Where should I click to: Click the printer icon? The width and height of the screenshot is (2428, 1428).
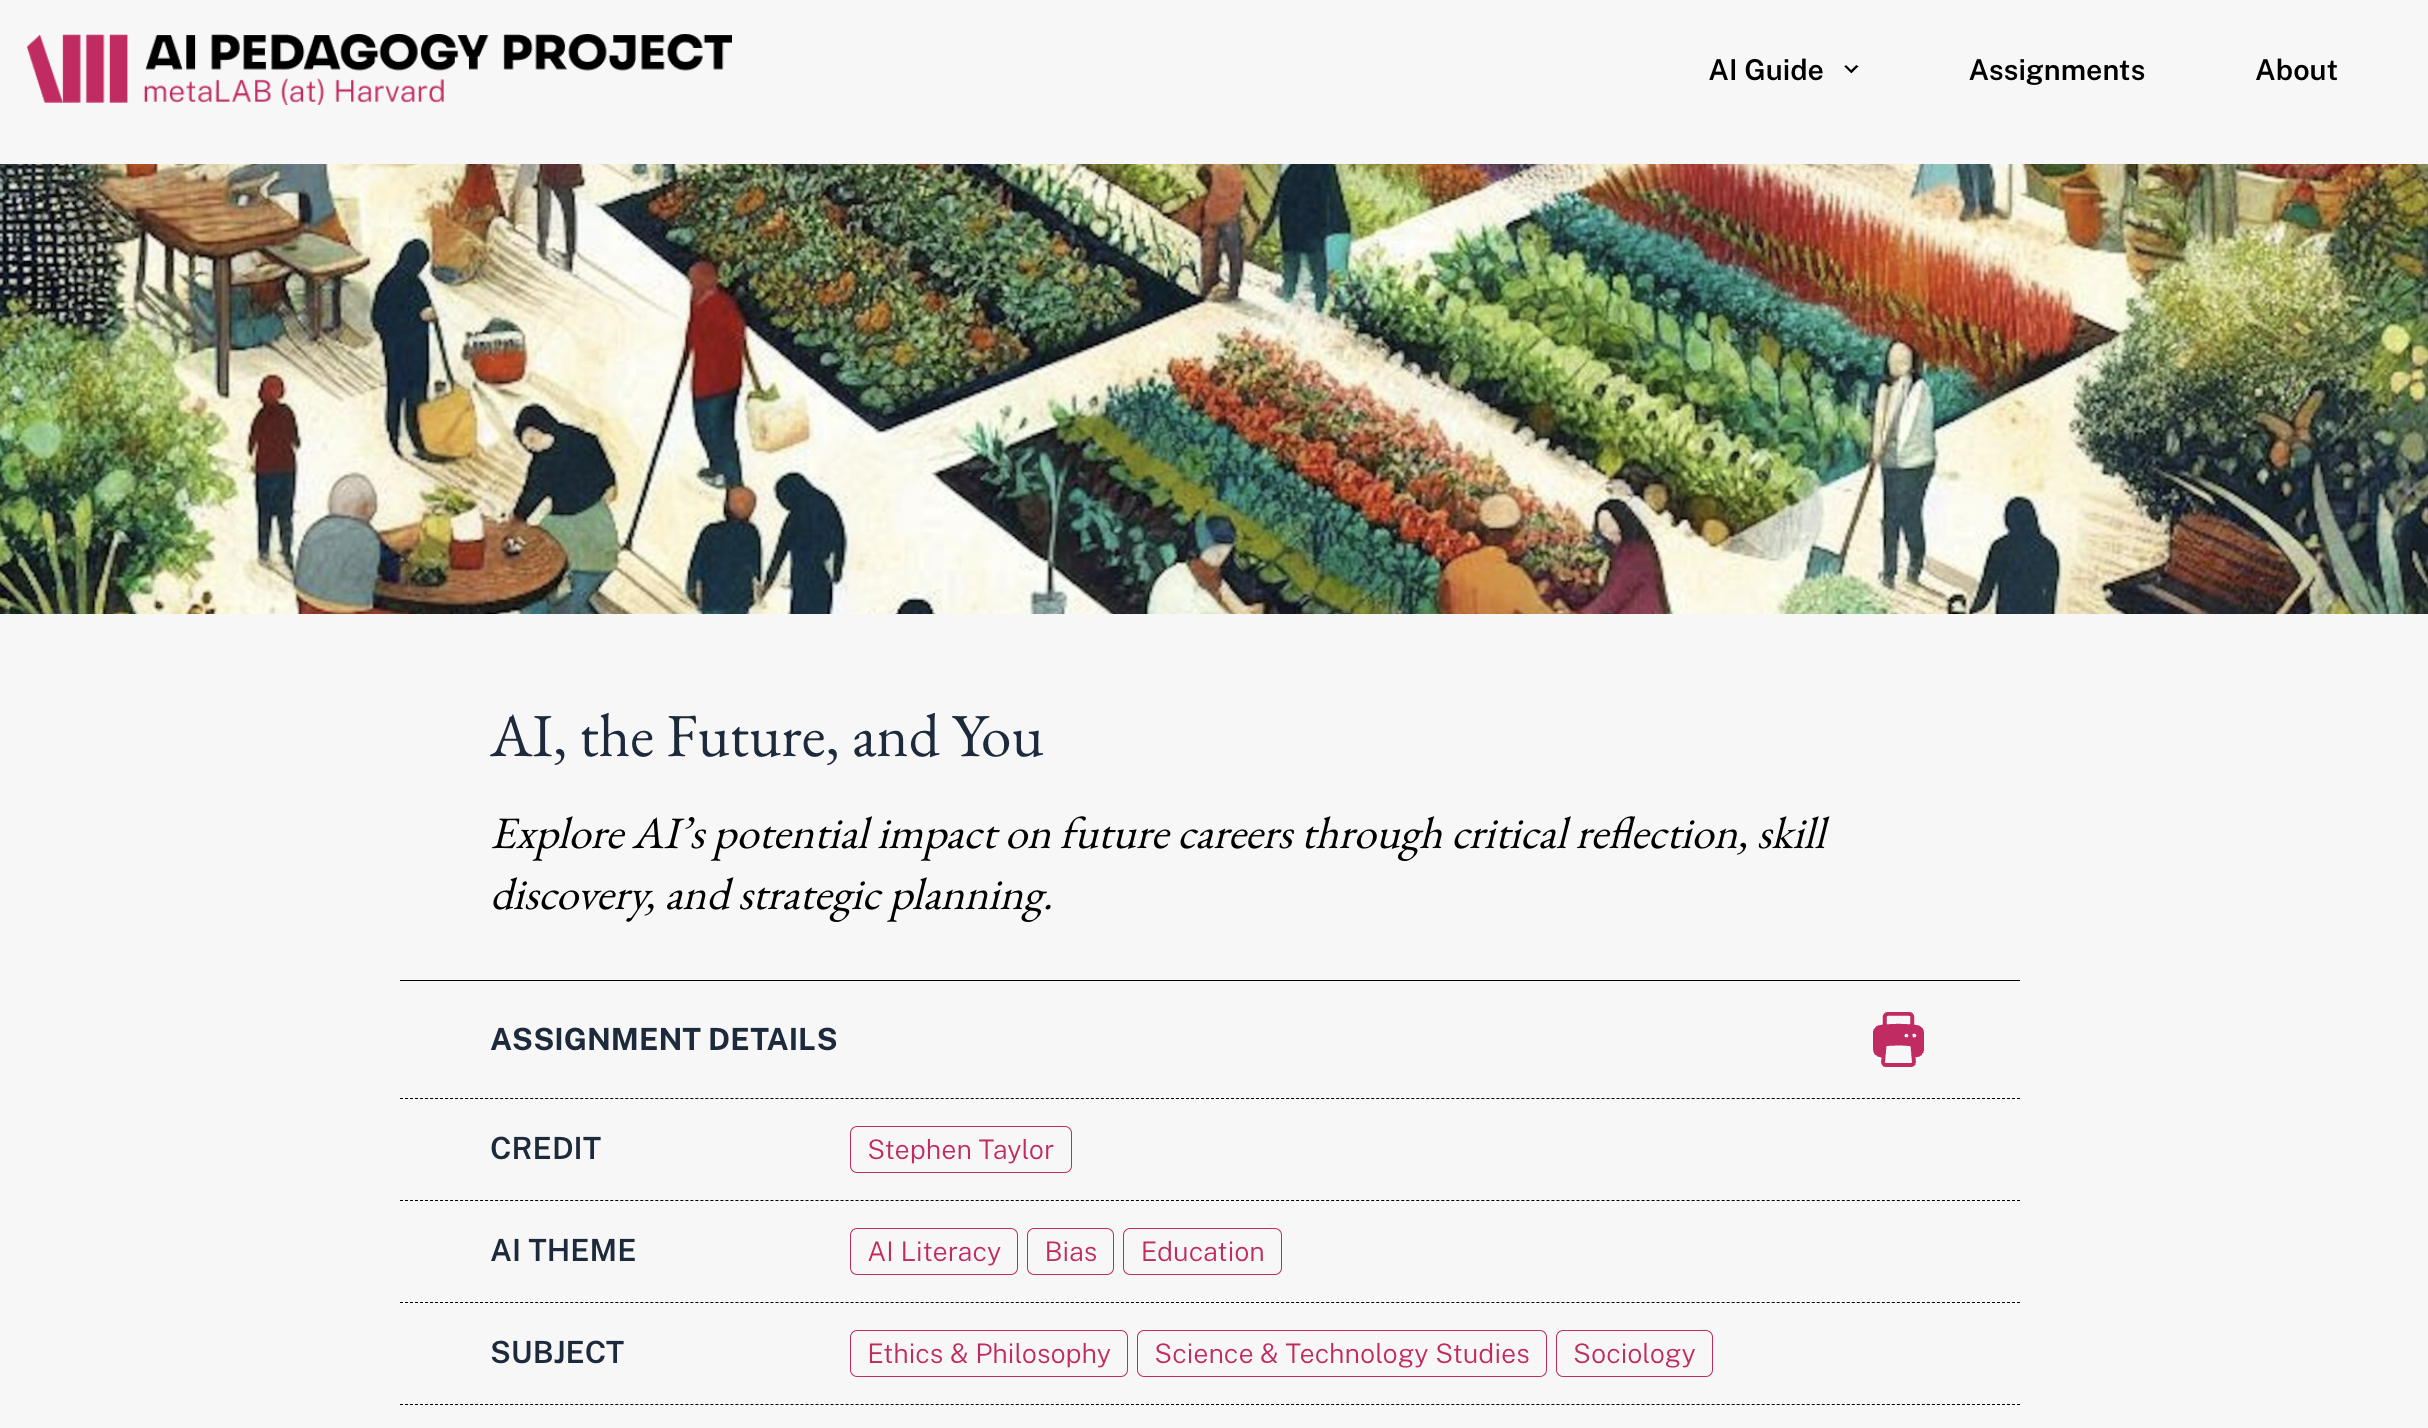[x=1897, y=1039]
